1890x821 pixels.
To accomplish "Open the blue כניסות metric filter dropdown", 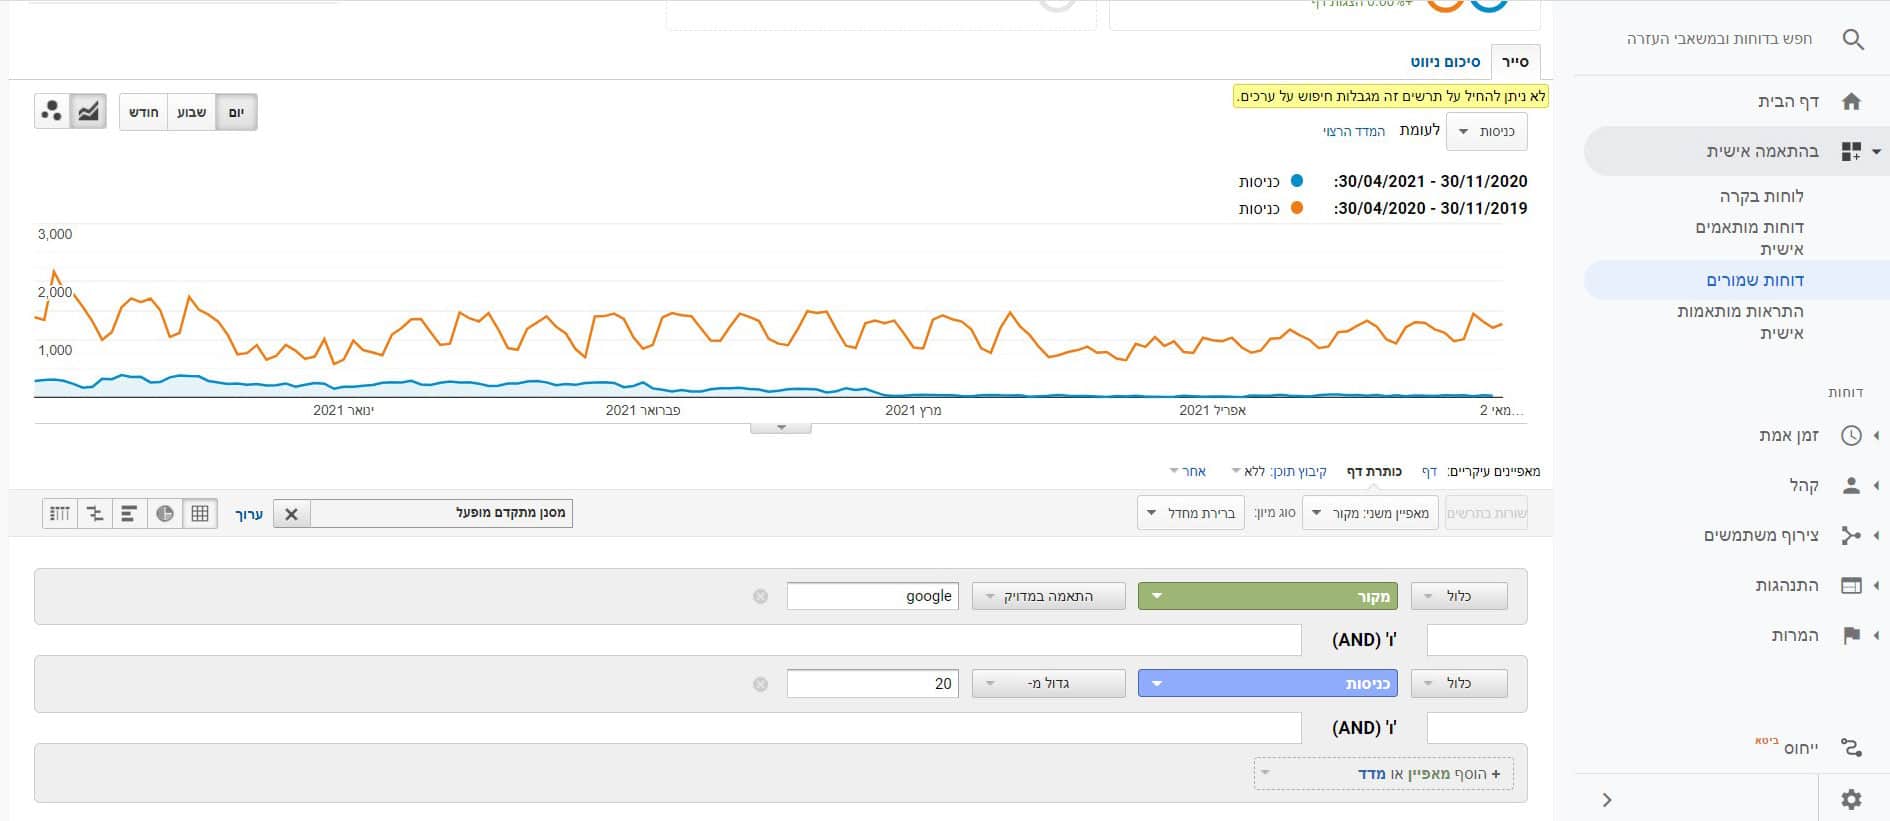I will coord(1268,684).
